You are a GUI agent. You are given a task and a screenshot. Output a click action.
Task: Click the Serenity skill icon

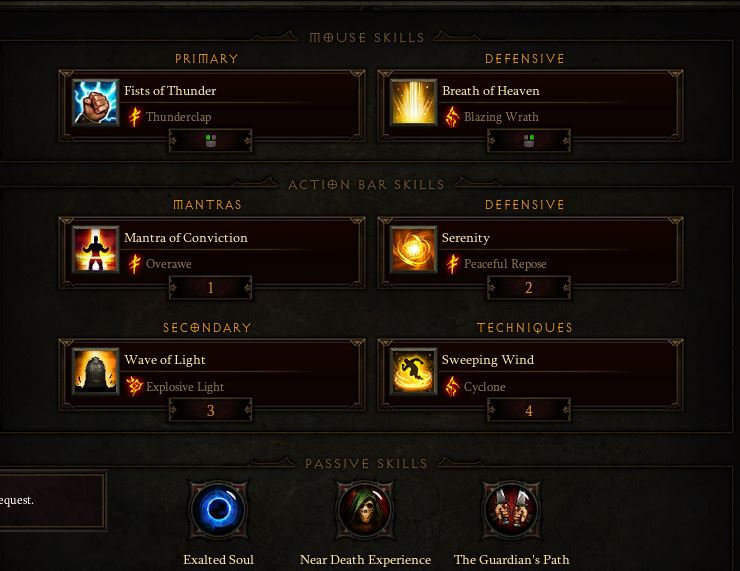coord(413,249)
